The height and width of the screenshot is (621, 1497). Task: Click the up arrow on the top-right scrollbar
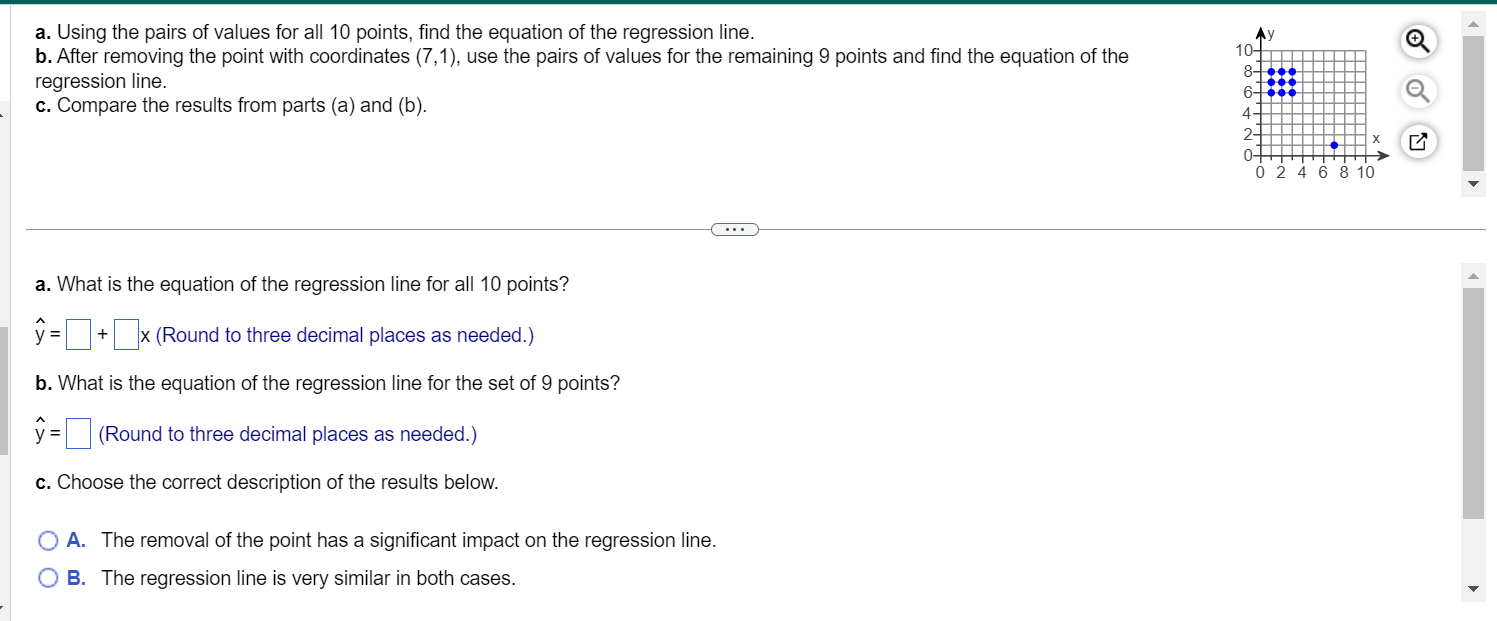point(1473,21)
